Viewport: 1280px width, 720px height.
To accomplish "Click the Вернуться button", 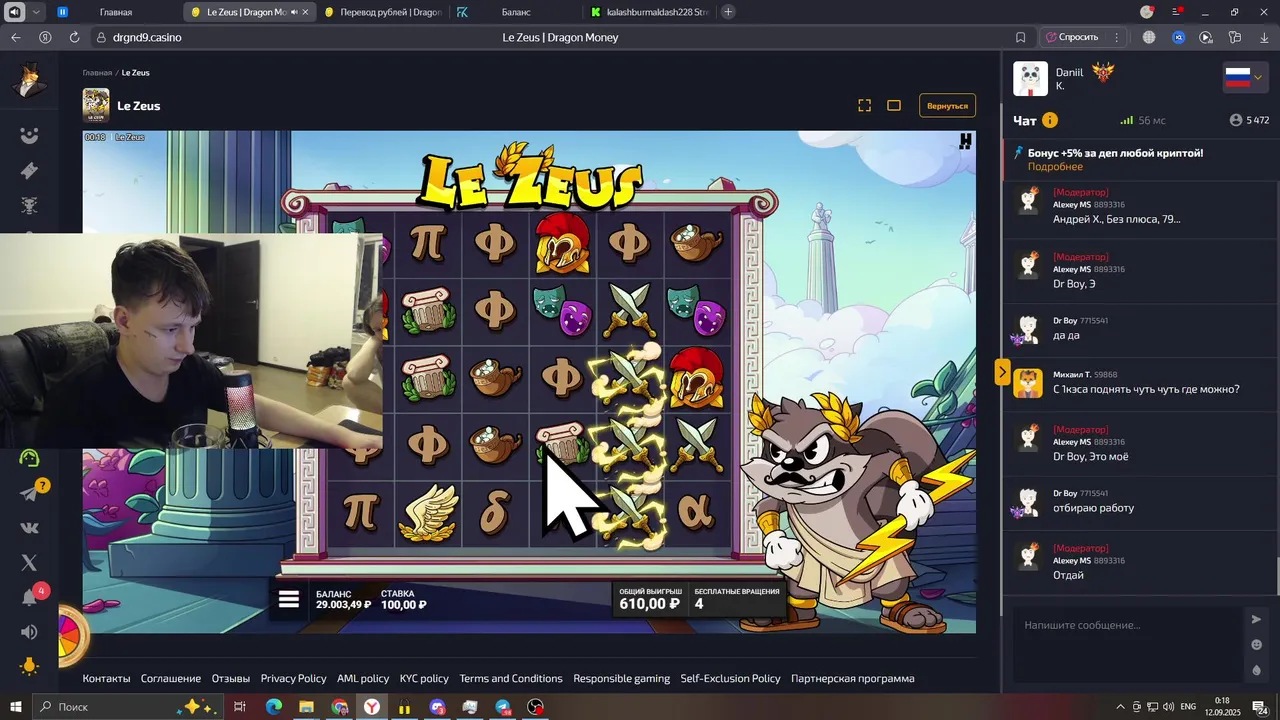I will (x=947, y=105).
